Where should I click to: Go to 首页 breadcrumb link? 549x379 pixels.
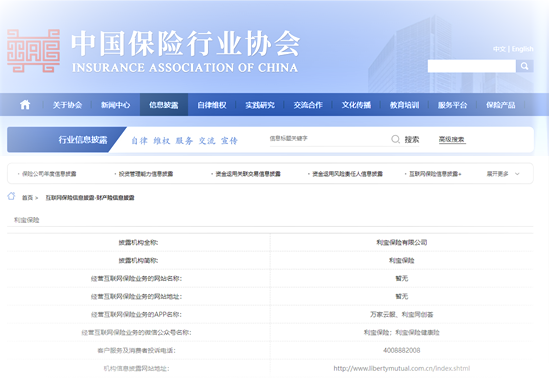point(27,198)
